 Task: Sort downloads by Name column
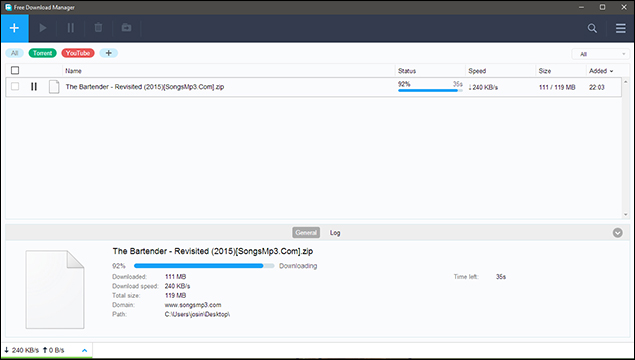click(x=73, y=71)
